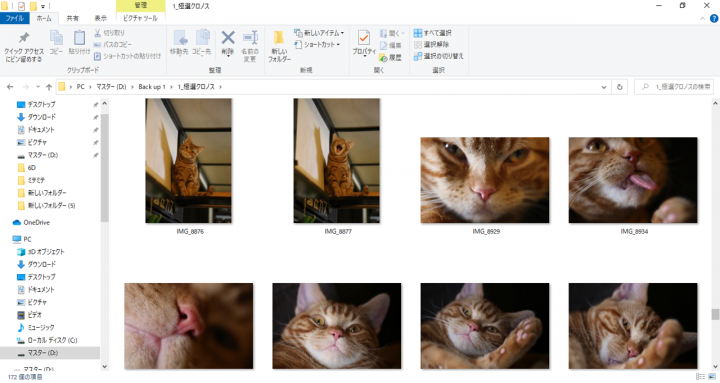Click the Open (開く) ribbon command
This screenshot has height=383, width=720.
tap(392, 34)
